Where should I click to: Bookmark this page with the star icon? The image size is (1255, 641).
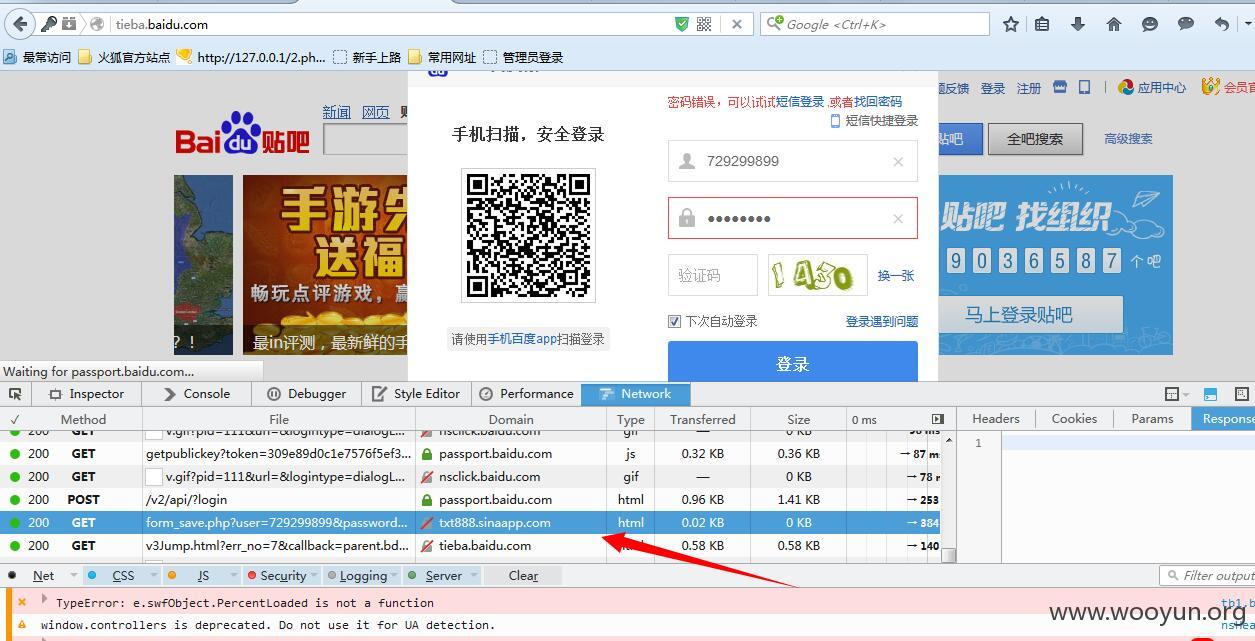[x=1011, y=24]
